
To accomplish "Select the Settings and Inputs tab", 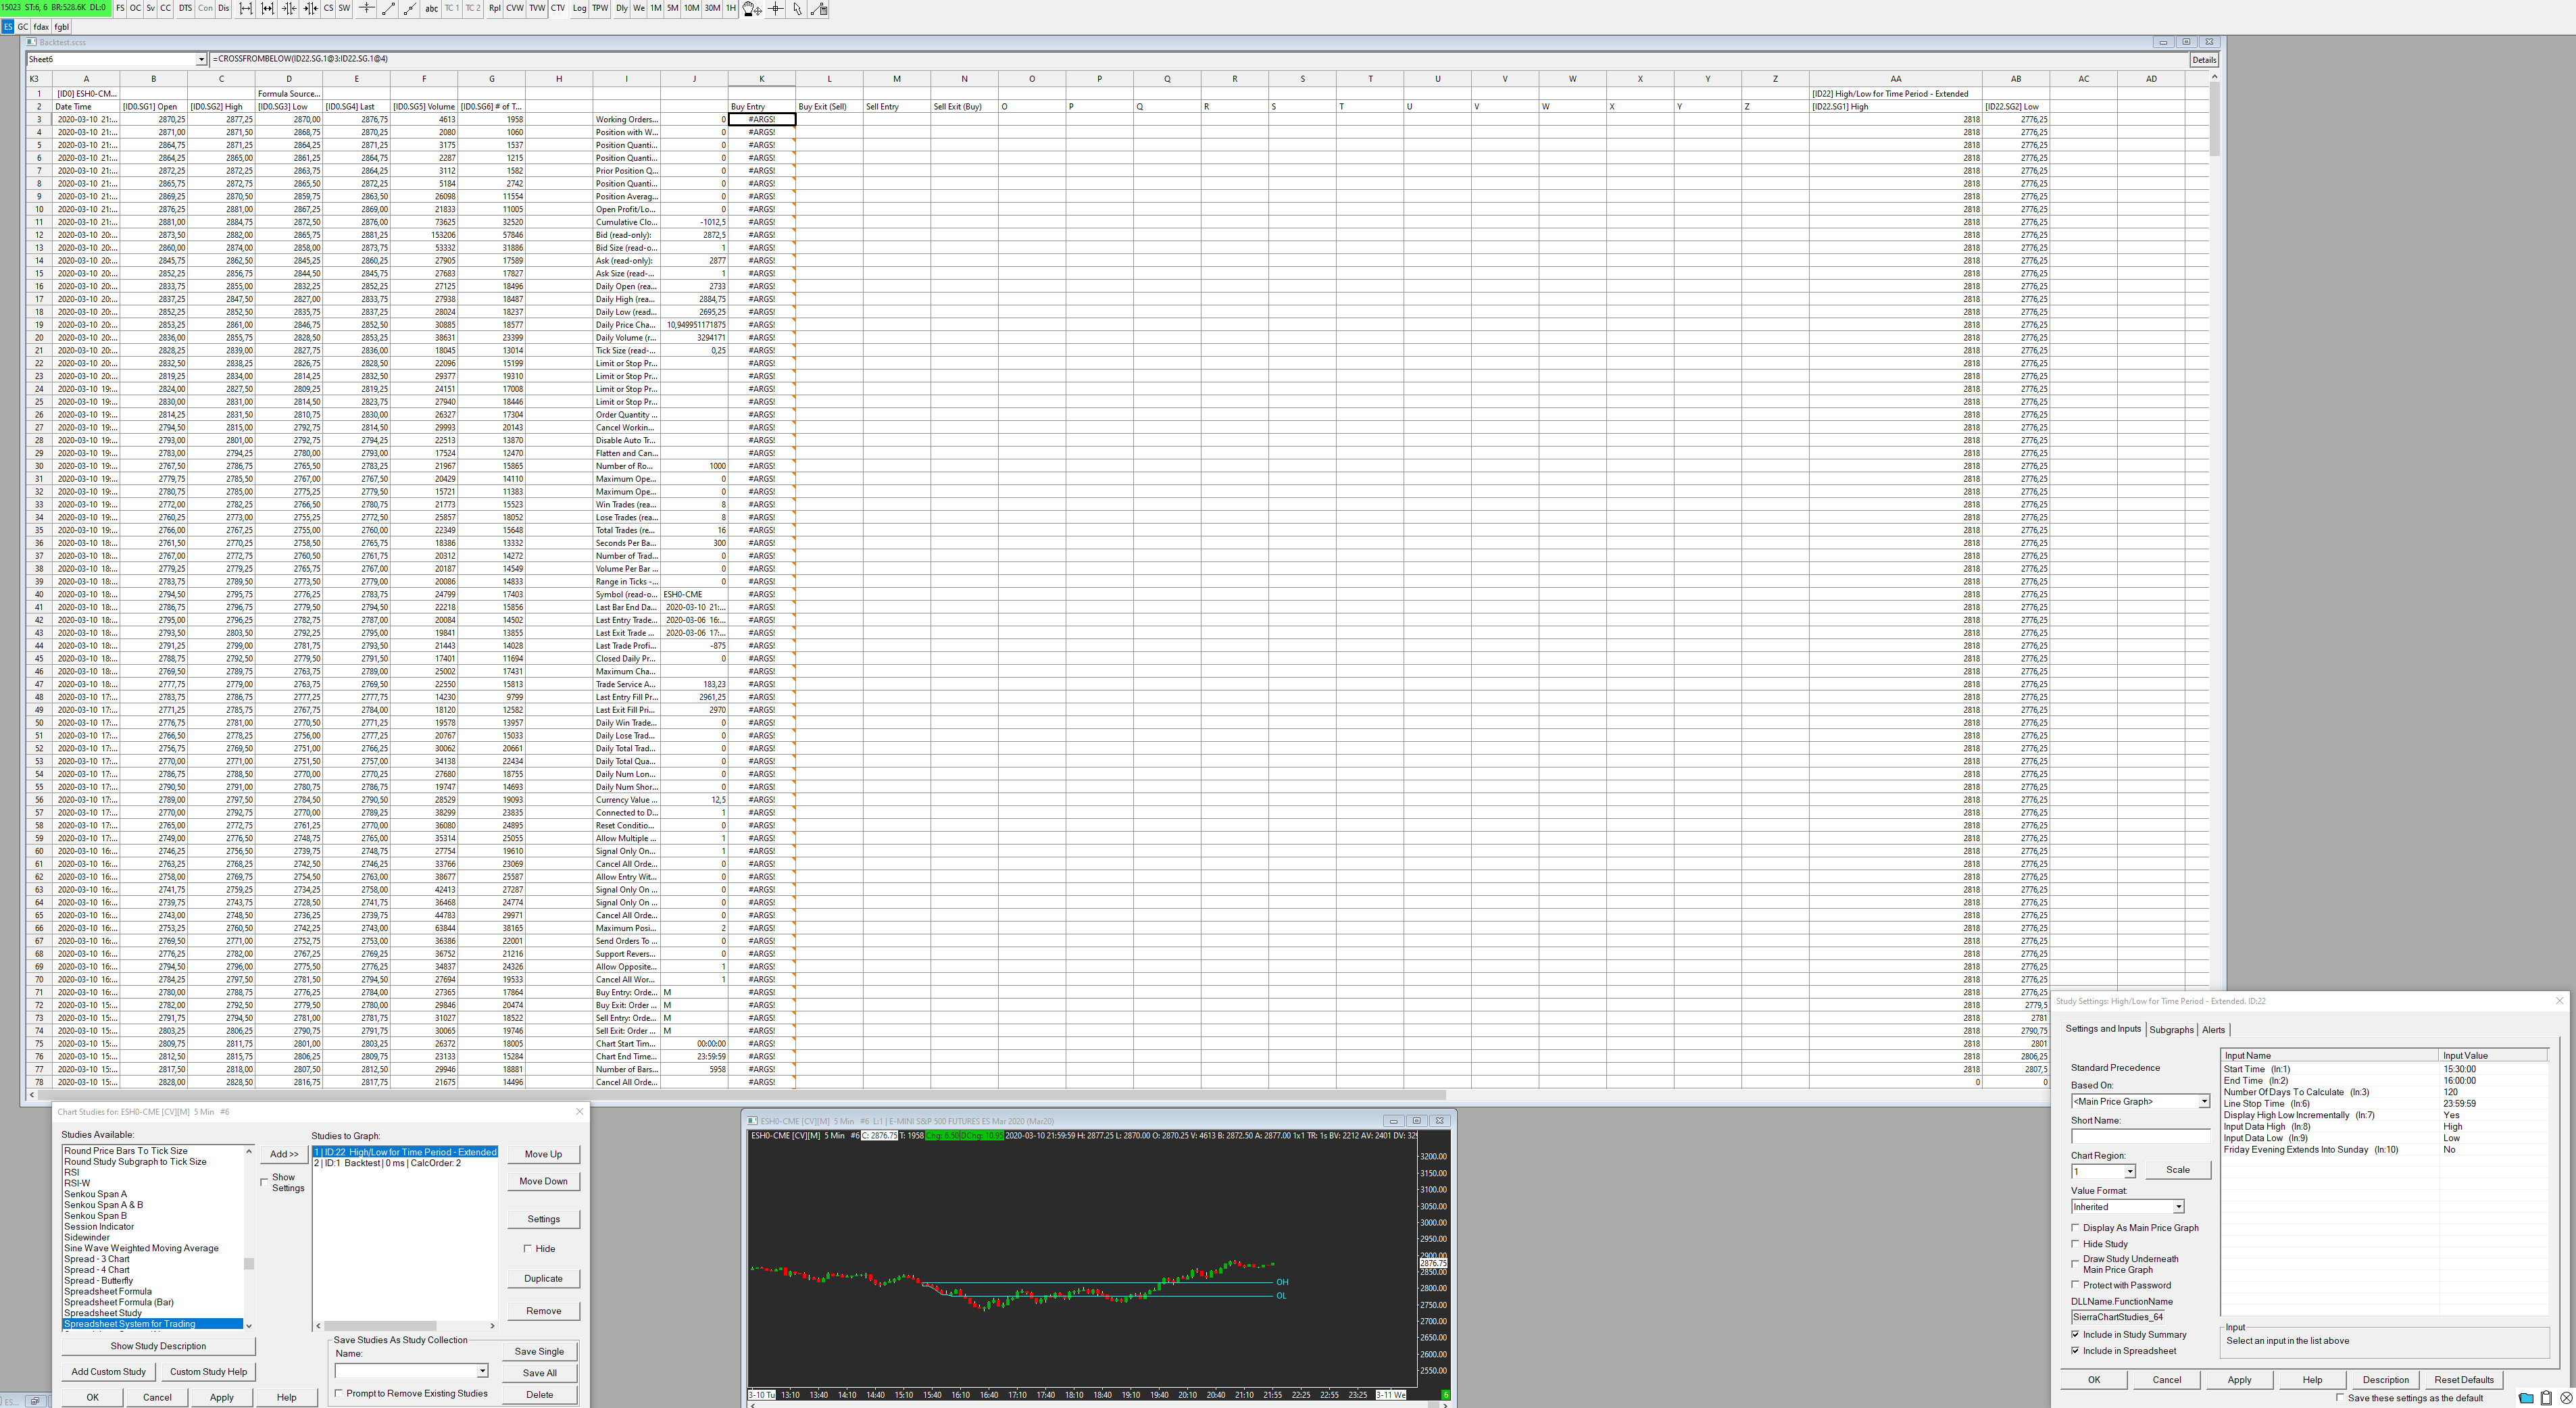I will 2103,1028.
